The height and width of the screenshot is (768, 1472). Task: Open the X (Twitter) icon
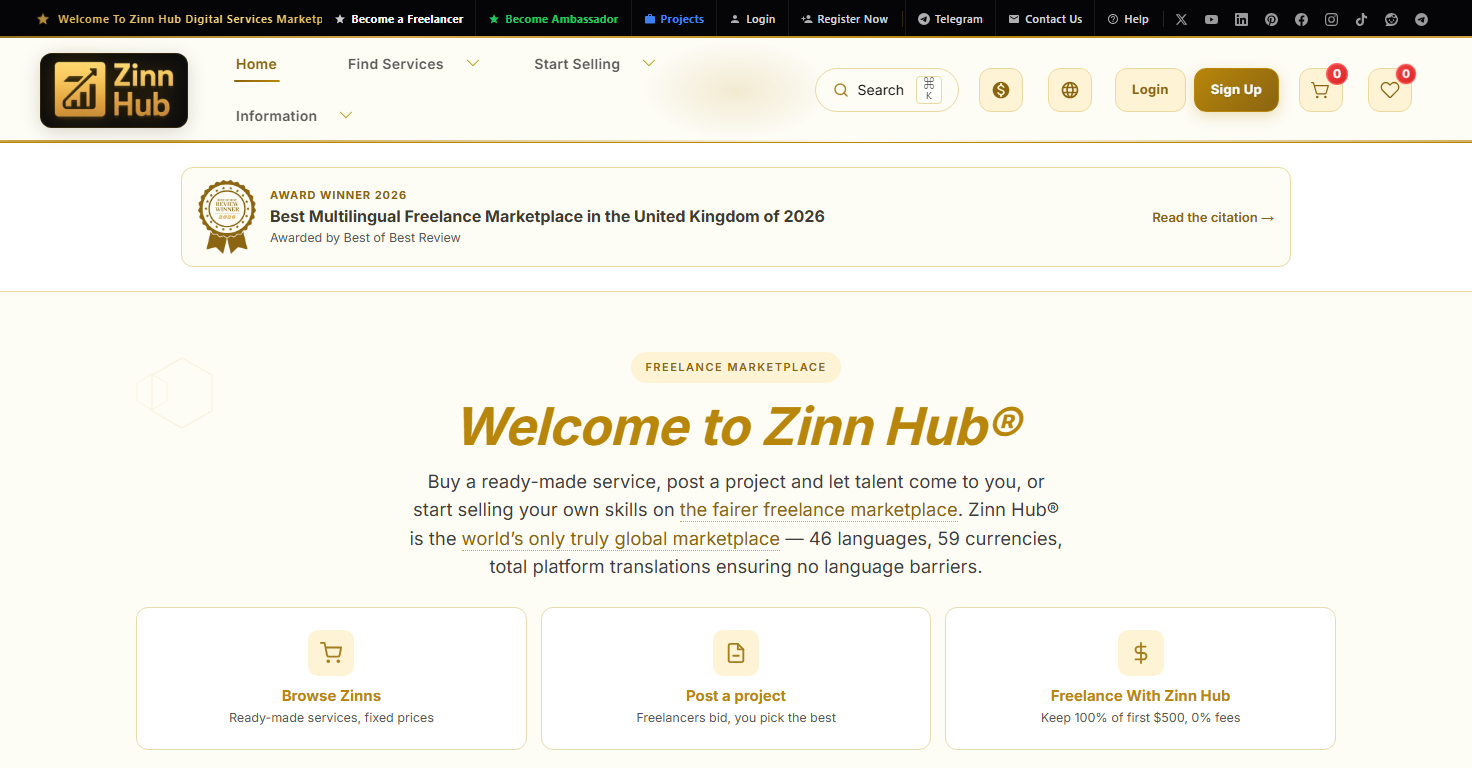pos(1181,19)
